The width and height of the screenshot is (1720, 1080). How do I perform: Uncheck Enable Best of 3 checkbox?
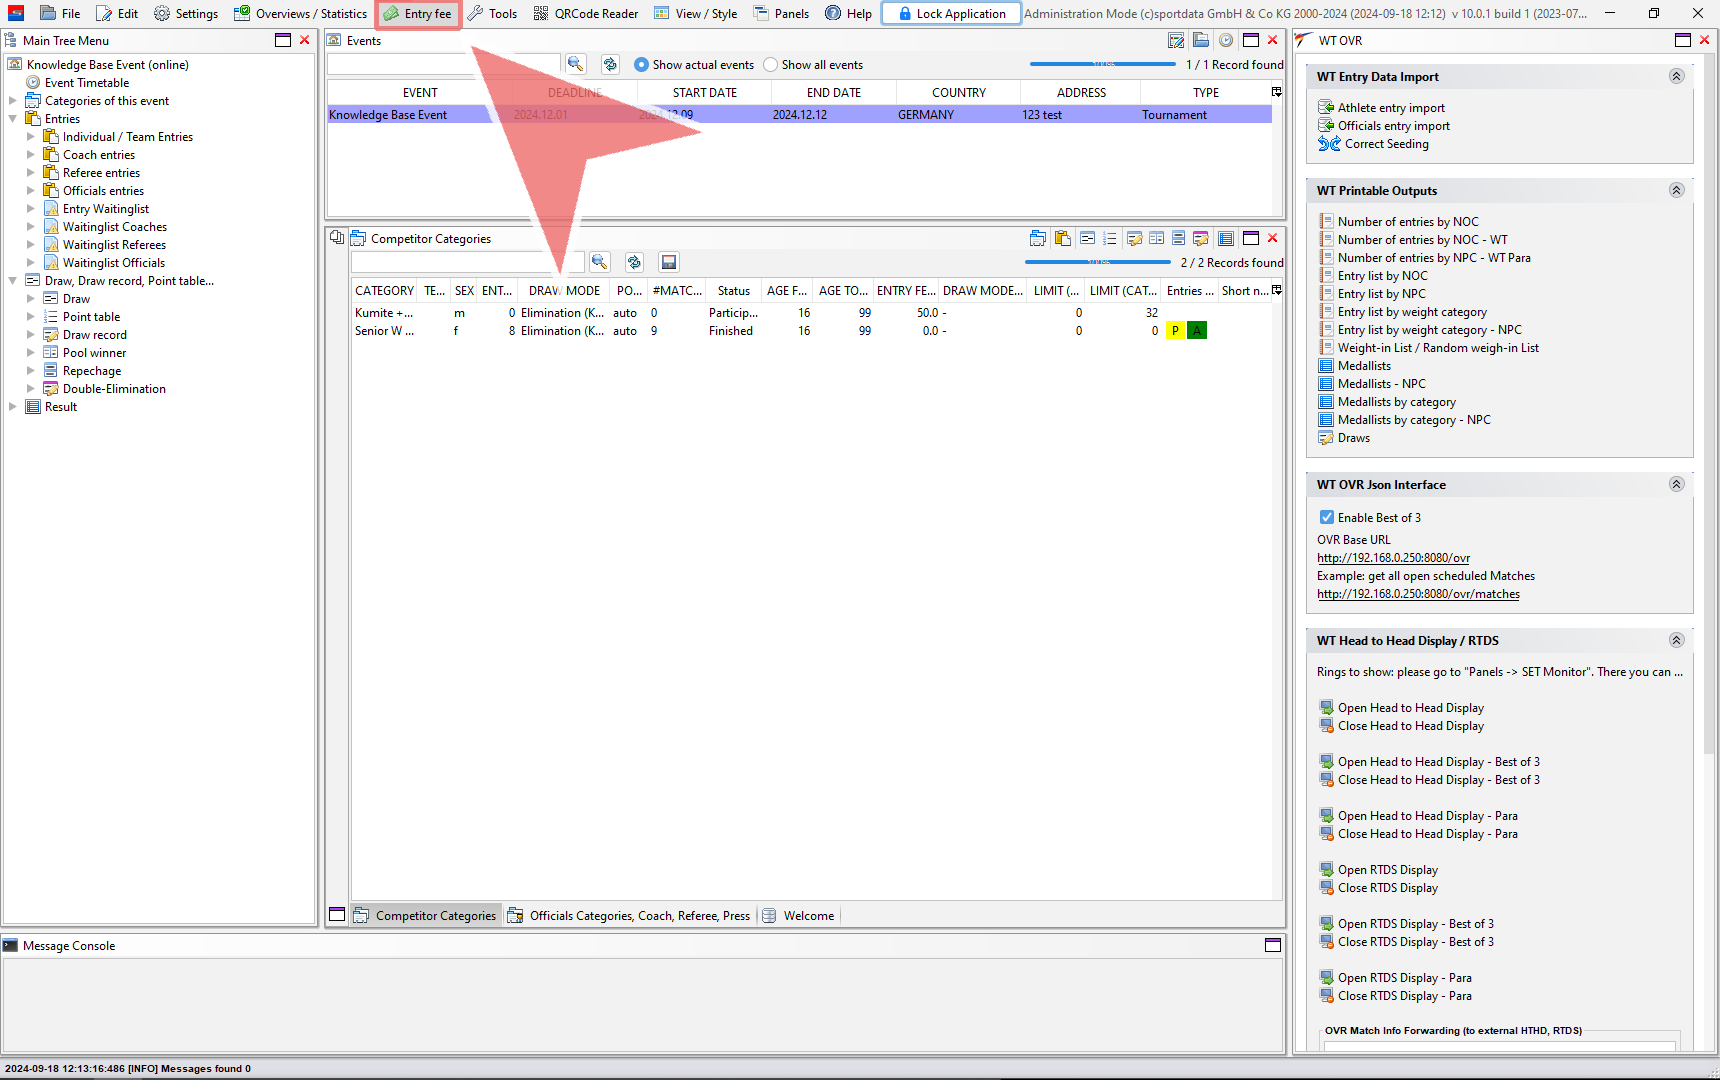coord(1326,518)
